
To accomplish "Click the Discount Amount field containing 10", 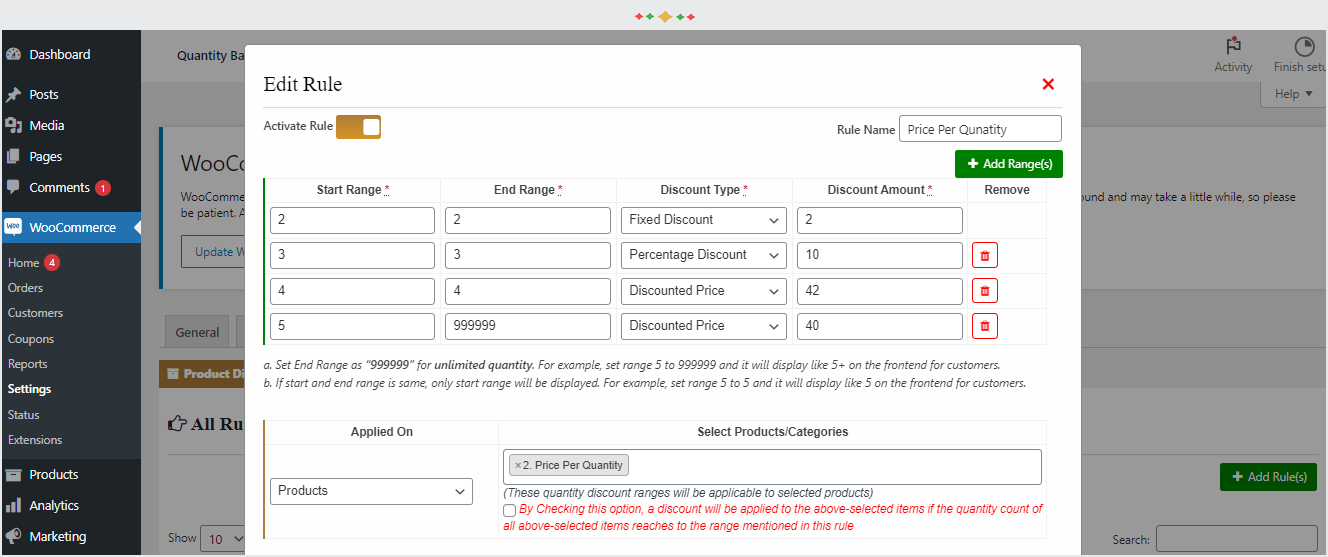I will (880, 255).
